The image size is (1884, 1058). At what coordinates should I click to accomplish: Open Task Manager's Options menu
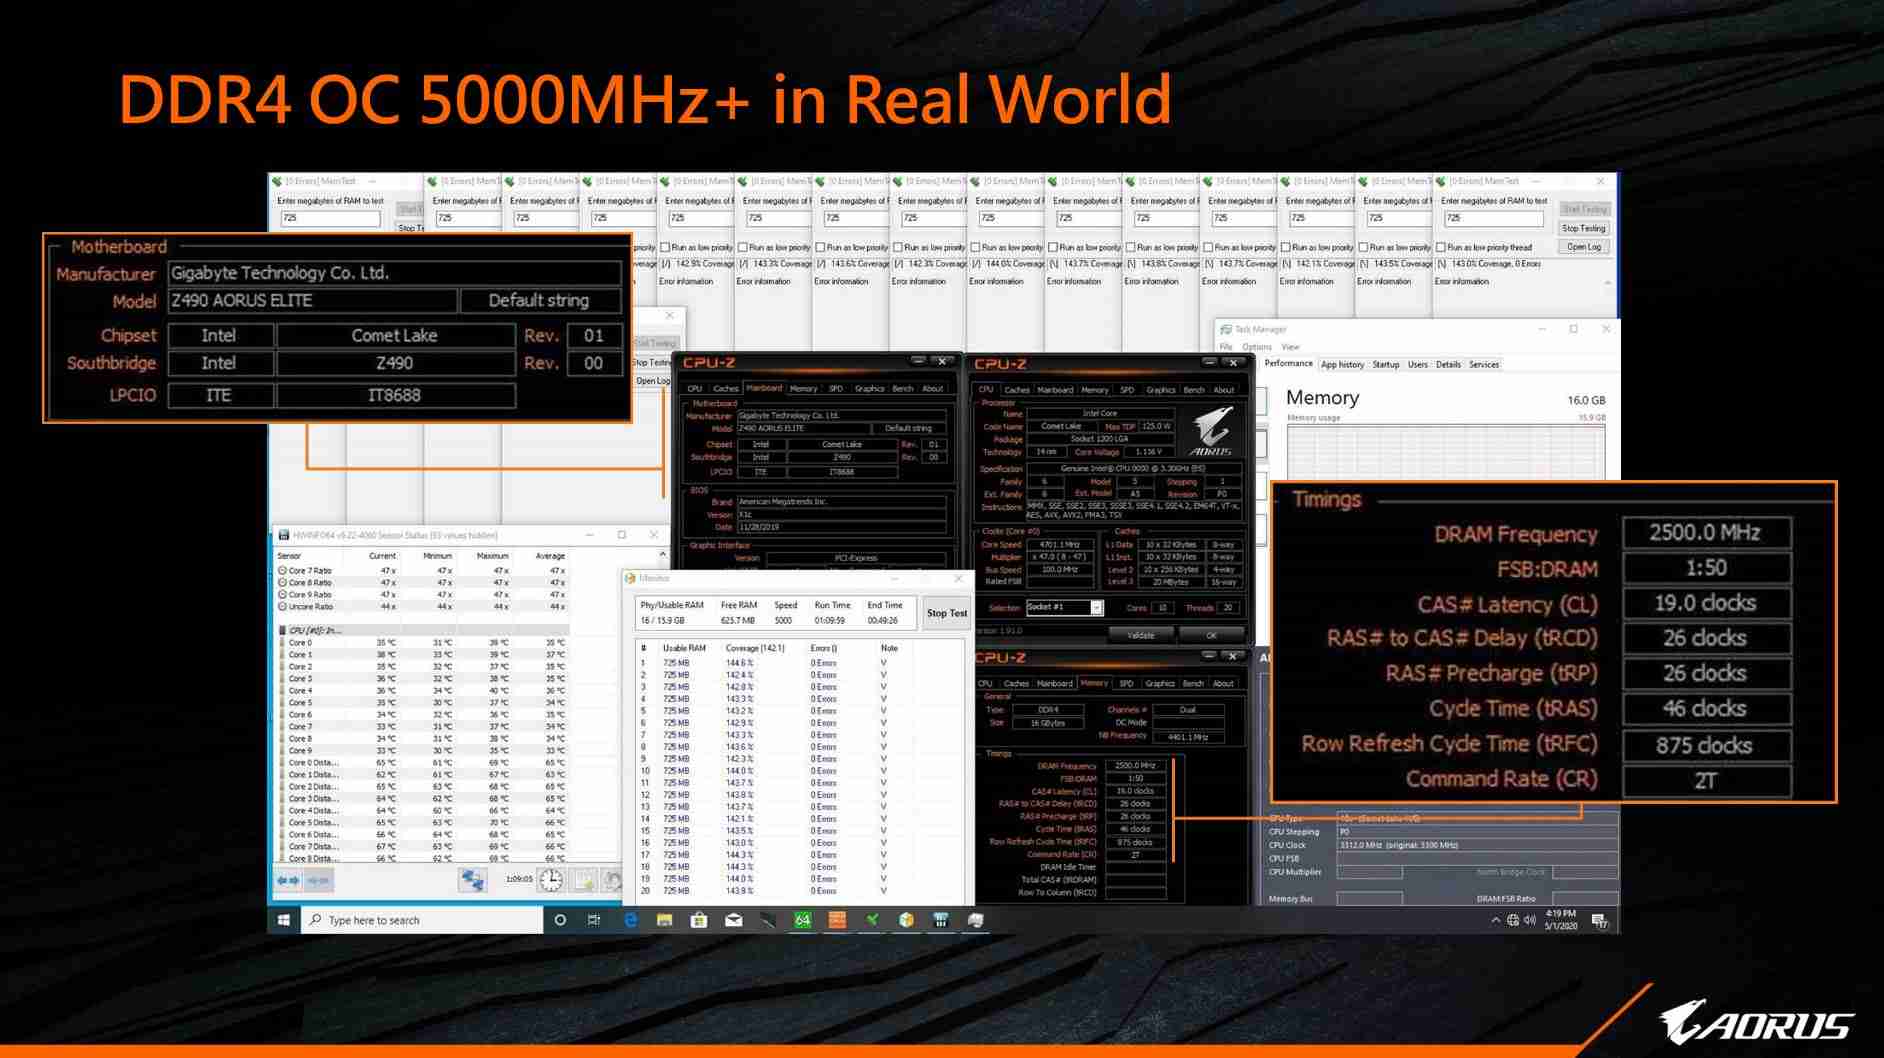tap(1256, 347)
